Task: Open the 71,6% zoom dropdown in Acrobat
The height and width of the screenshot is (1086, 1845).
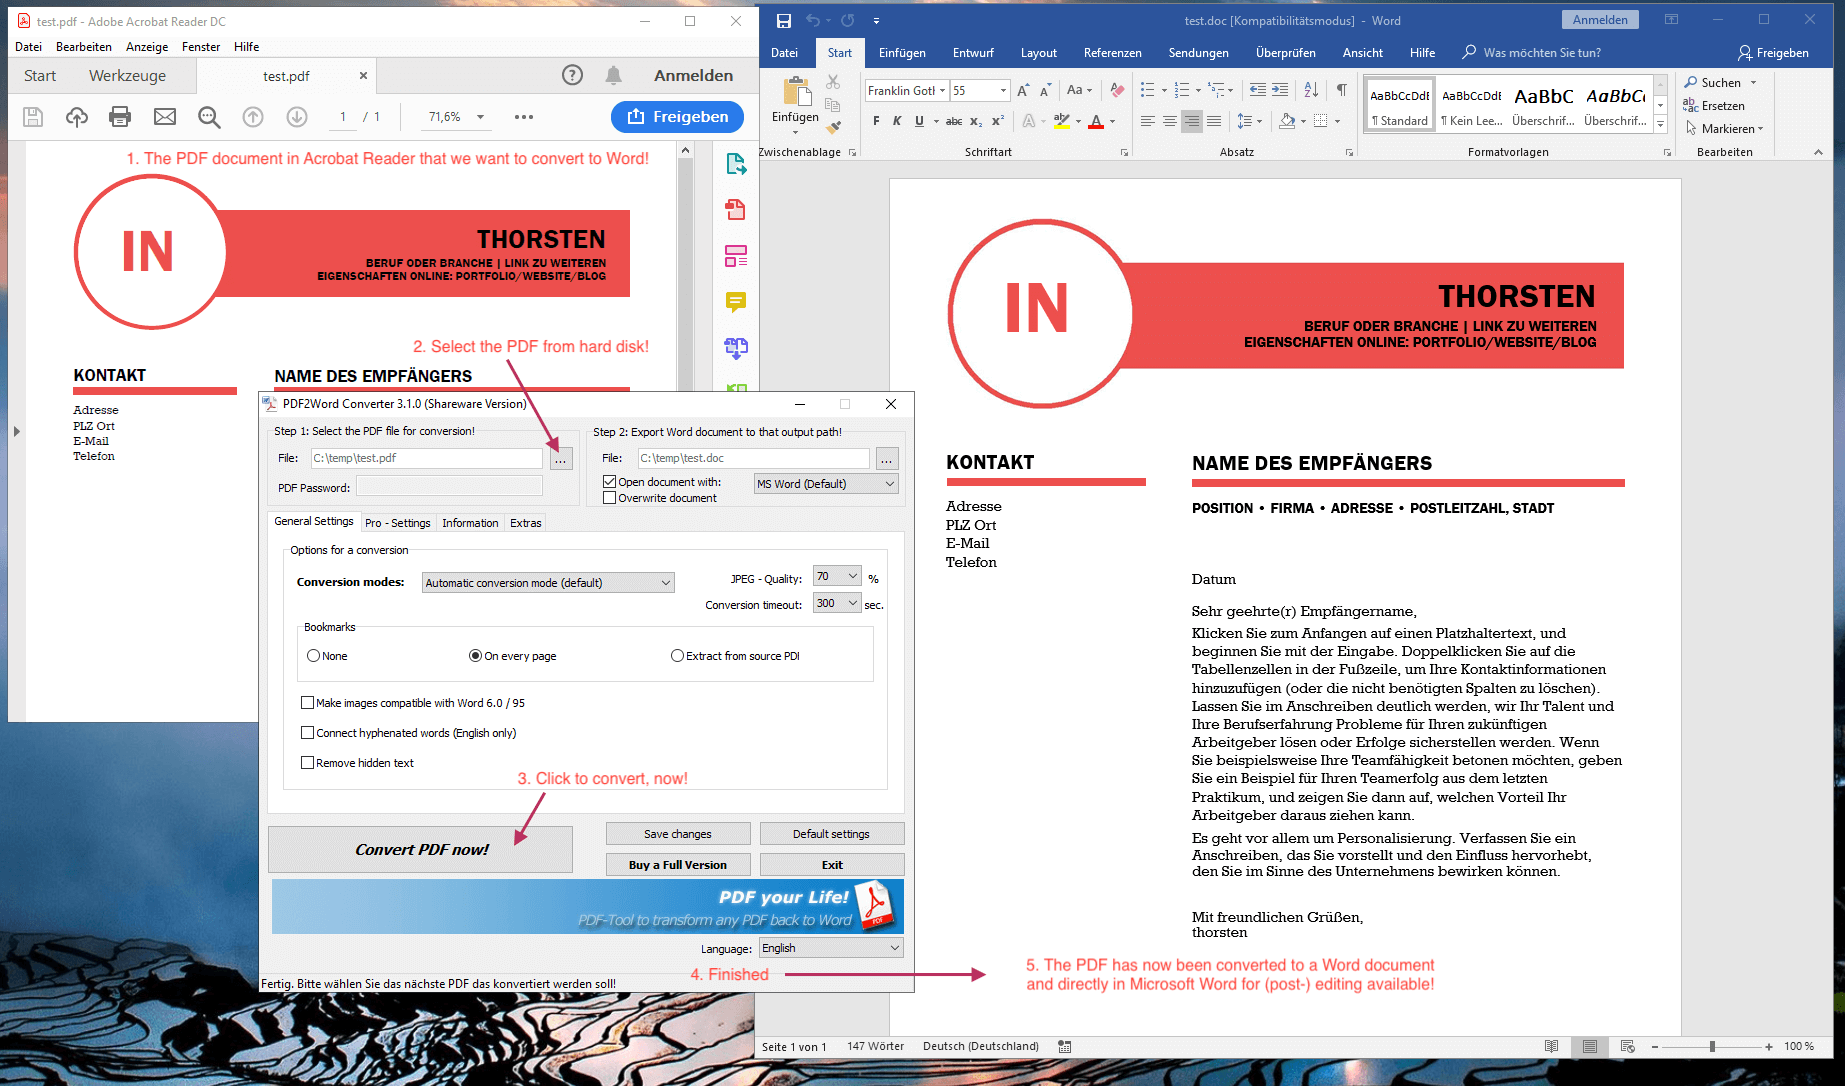Action: click(x=481, y=117)
